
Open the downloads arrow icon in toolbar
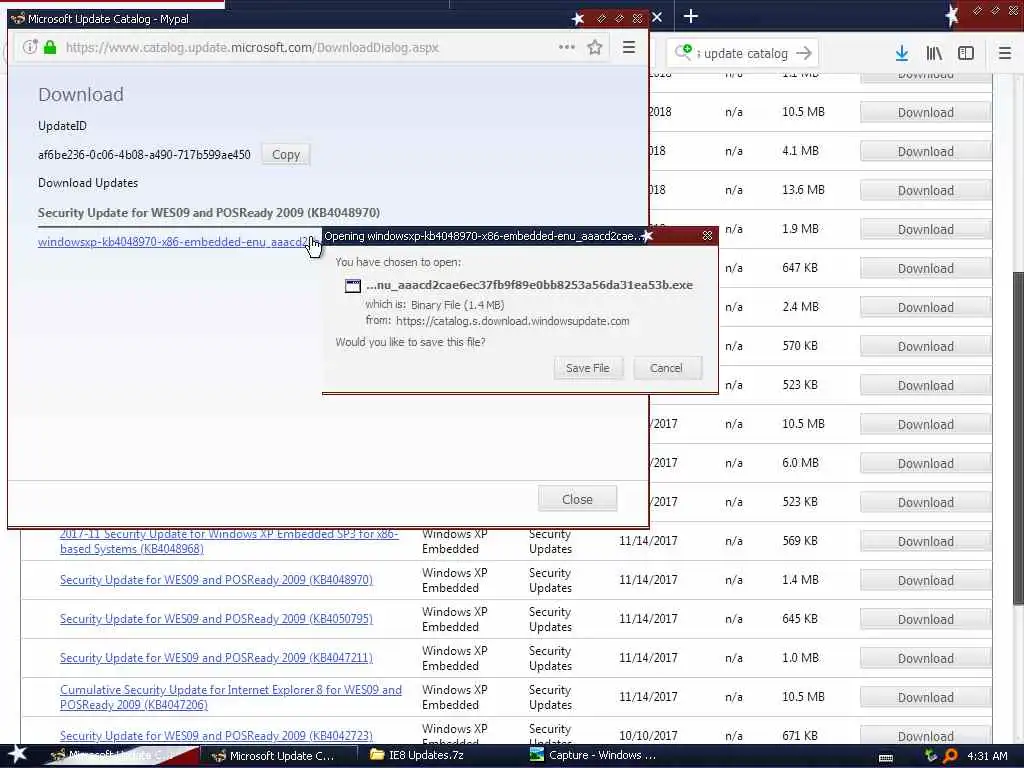pyautogui.click(x=901, y=53)
